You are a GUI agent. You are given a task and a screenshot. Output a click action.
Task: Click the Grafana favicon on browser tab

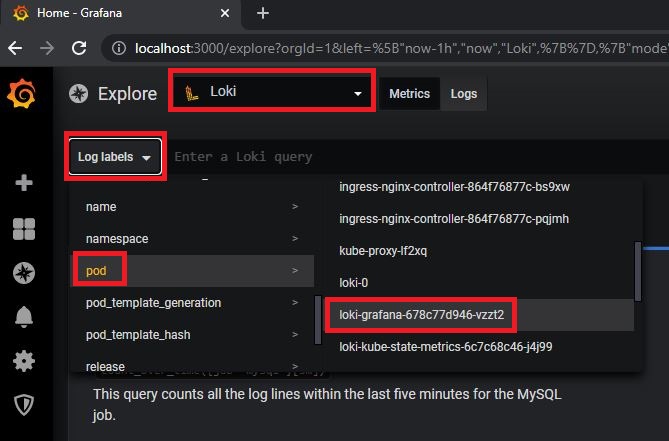21,13
